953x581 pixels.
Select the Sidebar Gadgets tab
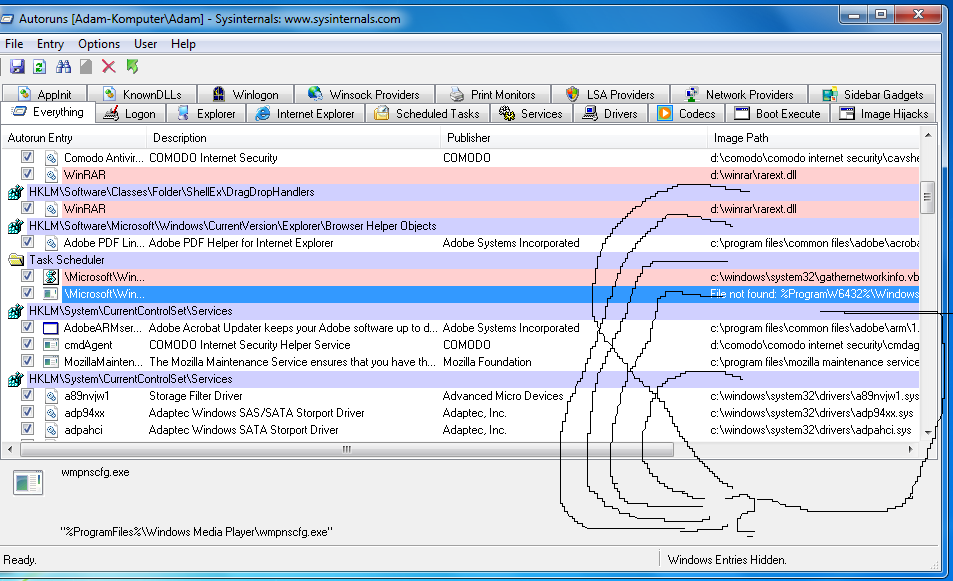click(x=873, y=94)
